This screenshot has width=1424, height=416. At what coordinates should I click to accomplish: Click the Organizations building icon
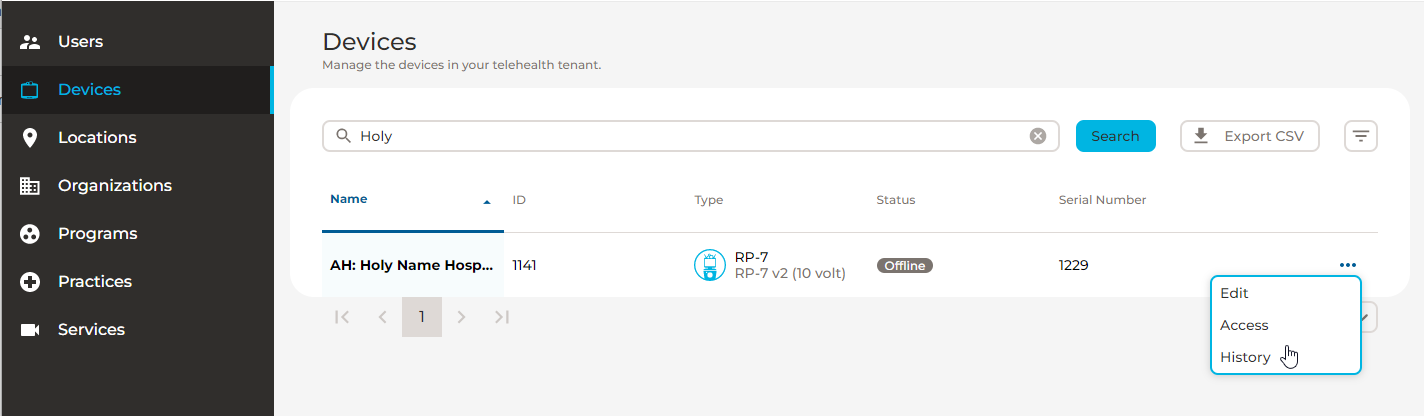pos(30,186)
